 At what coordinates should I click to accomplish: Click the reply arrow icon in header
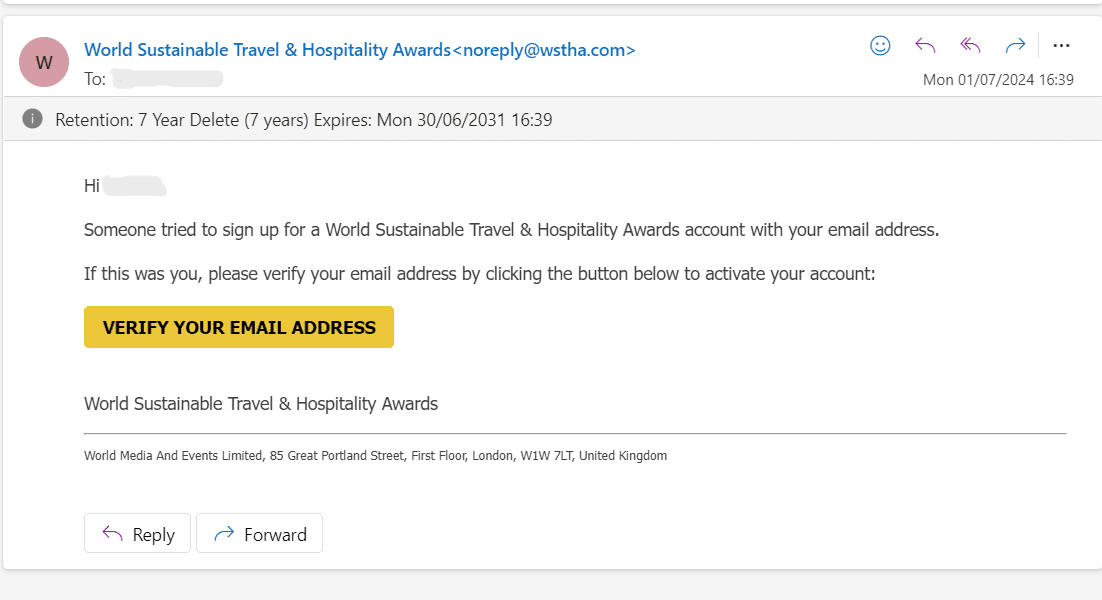click(x=925, y=46)
